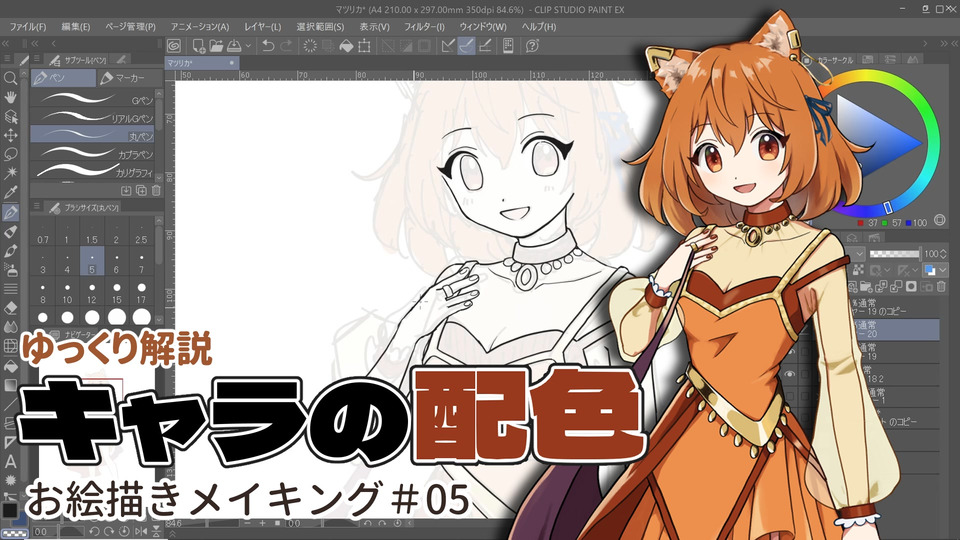The height and width of the screenshot is (540, 960).
Task: Click the Undo arrow in toolbar
Action: (x=267, y=46)
